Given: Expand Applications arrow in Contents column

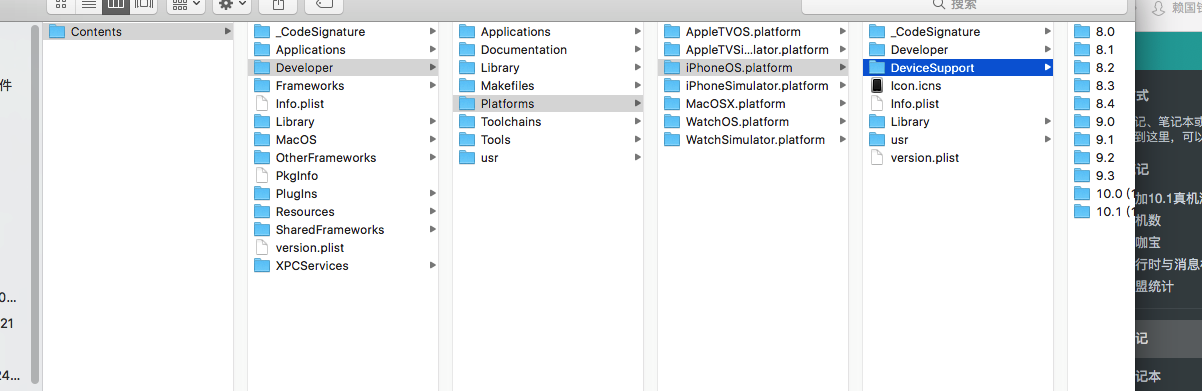Looking at the screenshot, I should [433, 50].
